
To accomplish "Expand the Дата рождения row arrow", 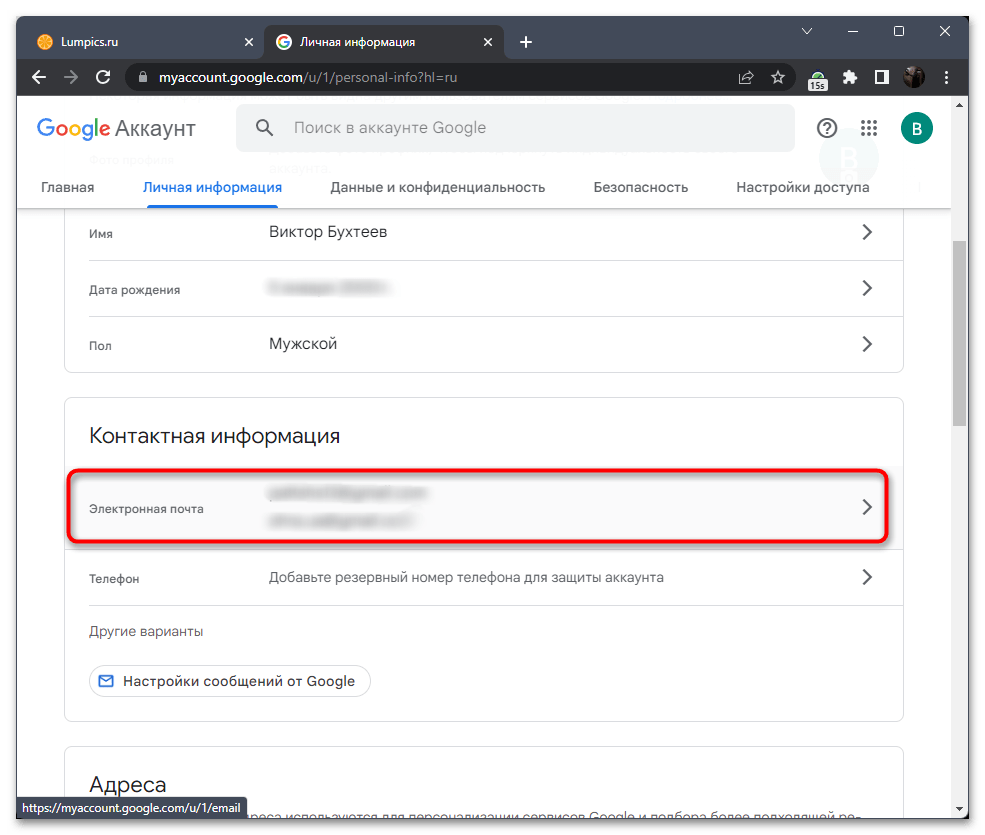I will pos(867,288).
